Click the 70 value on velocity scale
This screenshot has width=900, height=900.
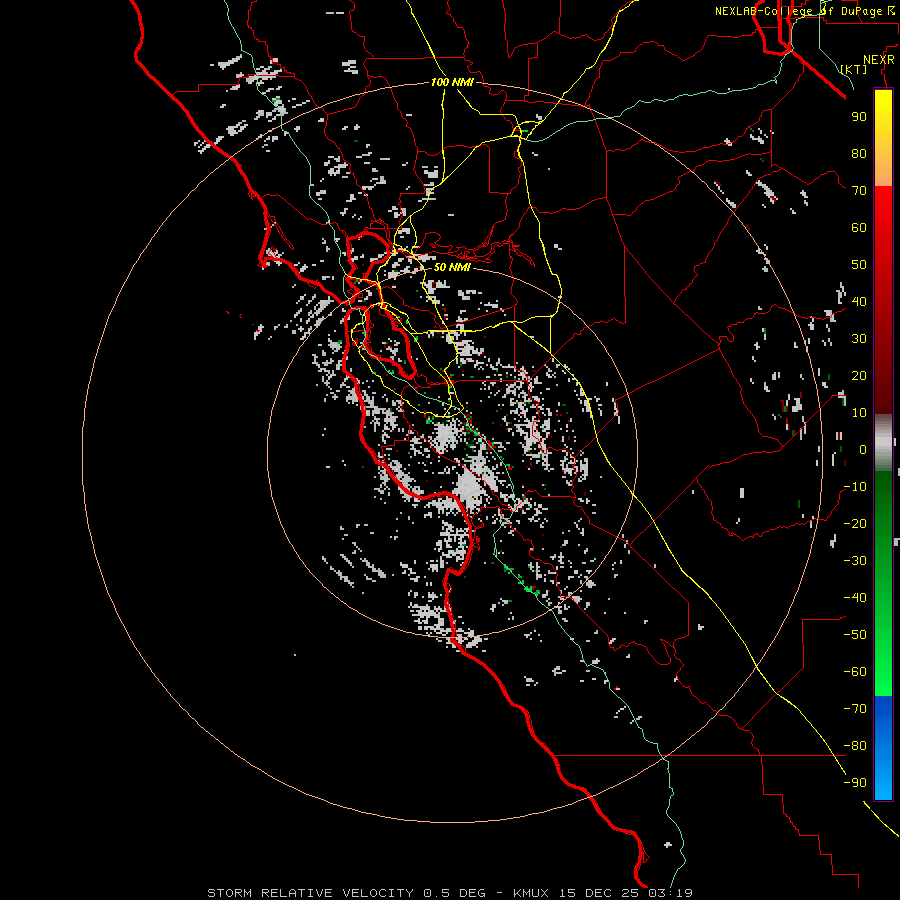pyautogui.click(x=859, y=191)
